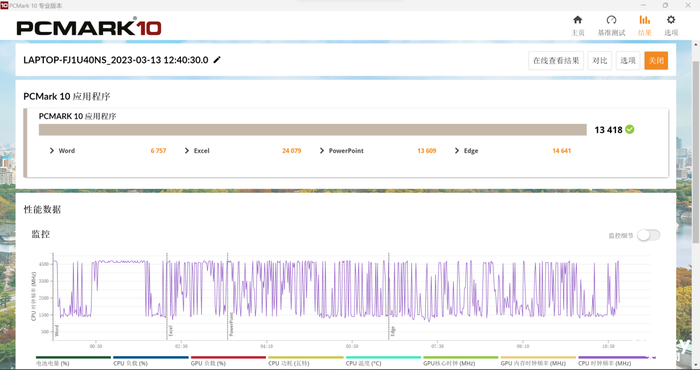Click result name LAPTOP-FJ1U40NS_2023-03-13 12:40:30.0
The image size is (700, 370).
point(116,60)
